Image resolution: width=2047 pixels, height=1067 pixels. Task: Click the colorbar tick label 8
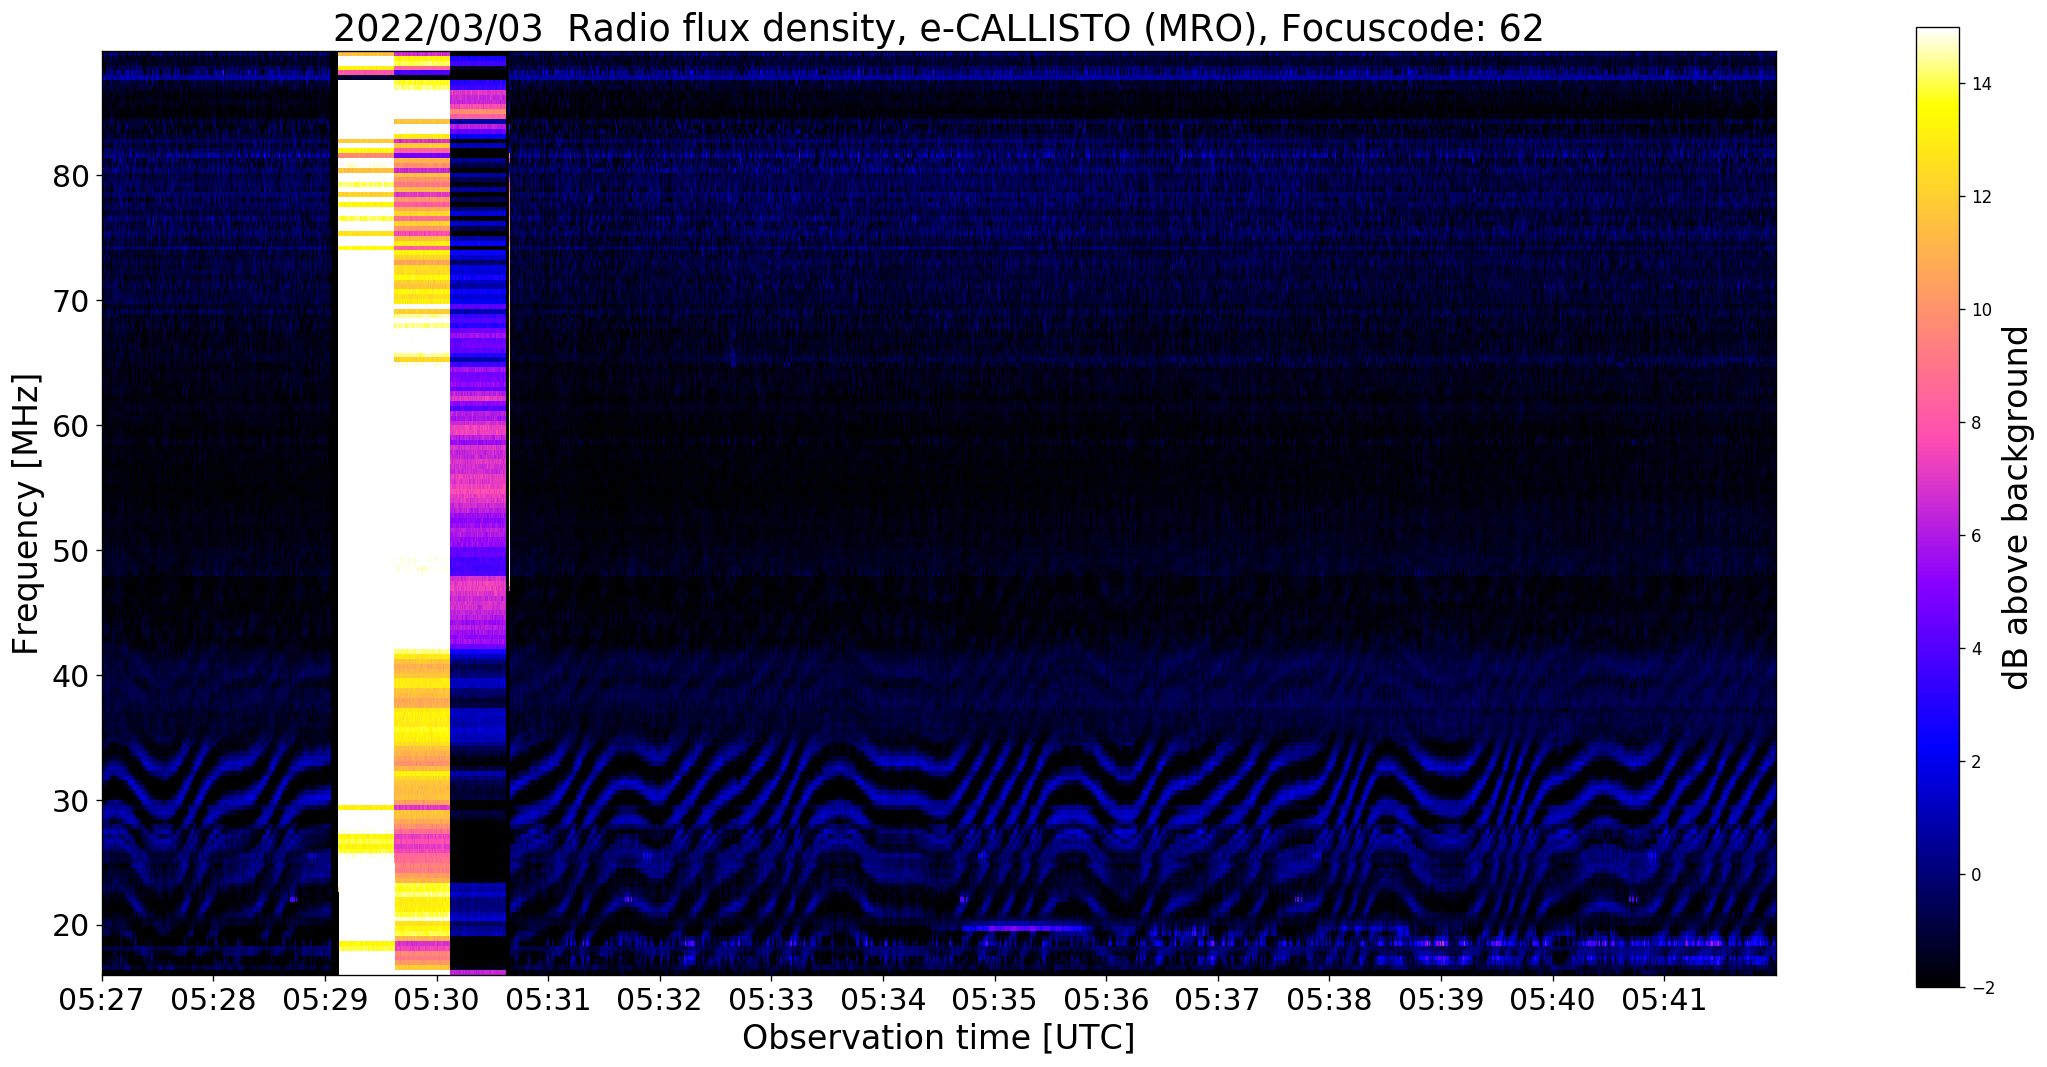1975,423
